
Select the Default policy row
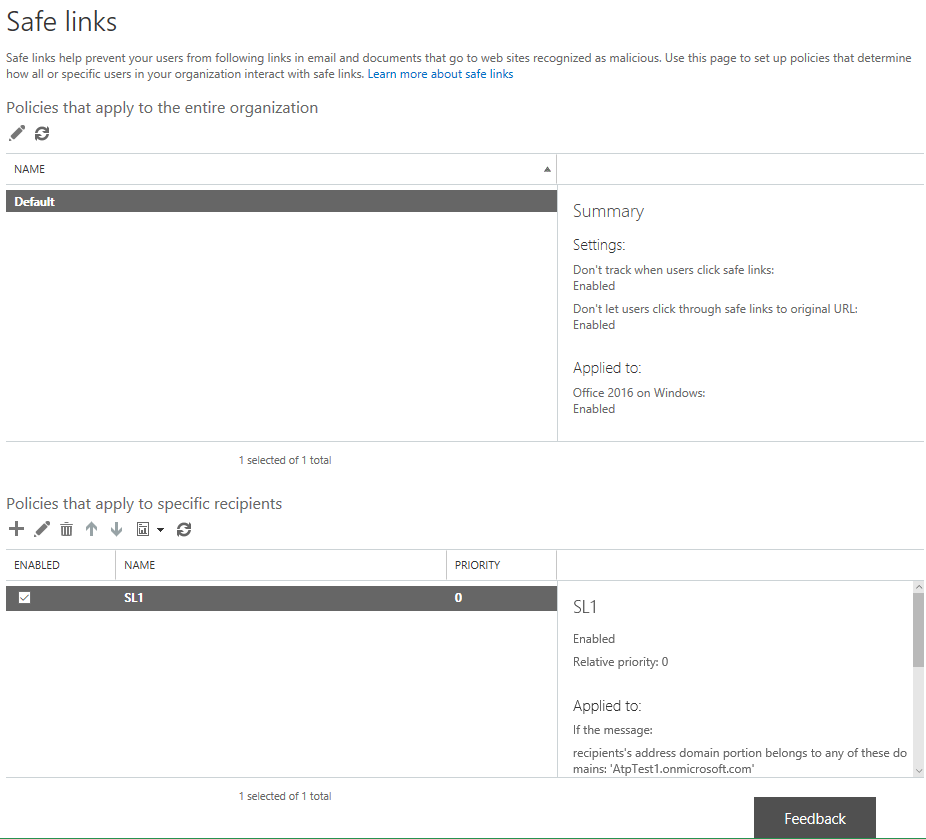pyautogui.click(x=281, y=201)
